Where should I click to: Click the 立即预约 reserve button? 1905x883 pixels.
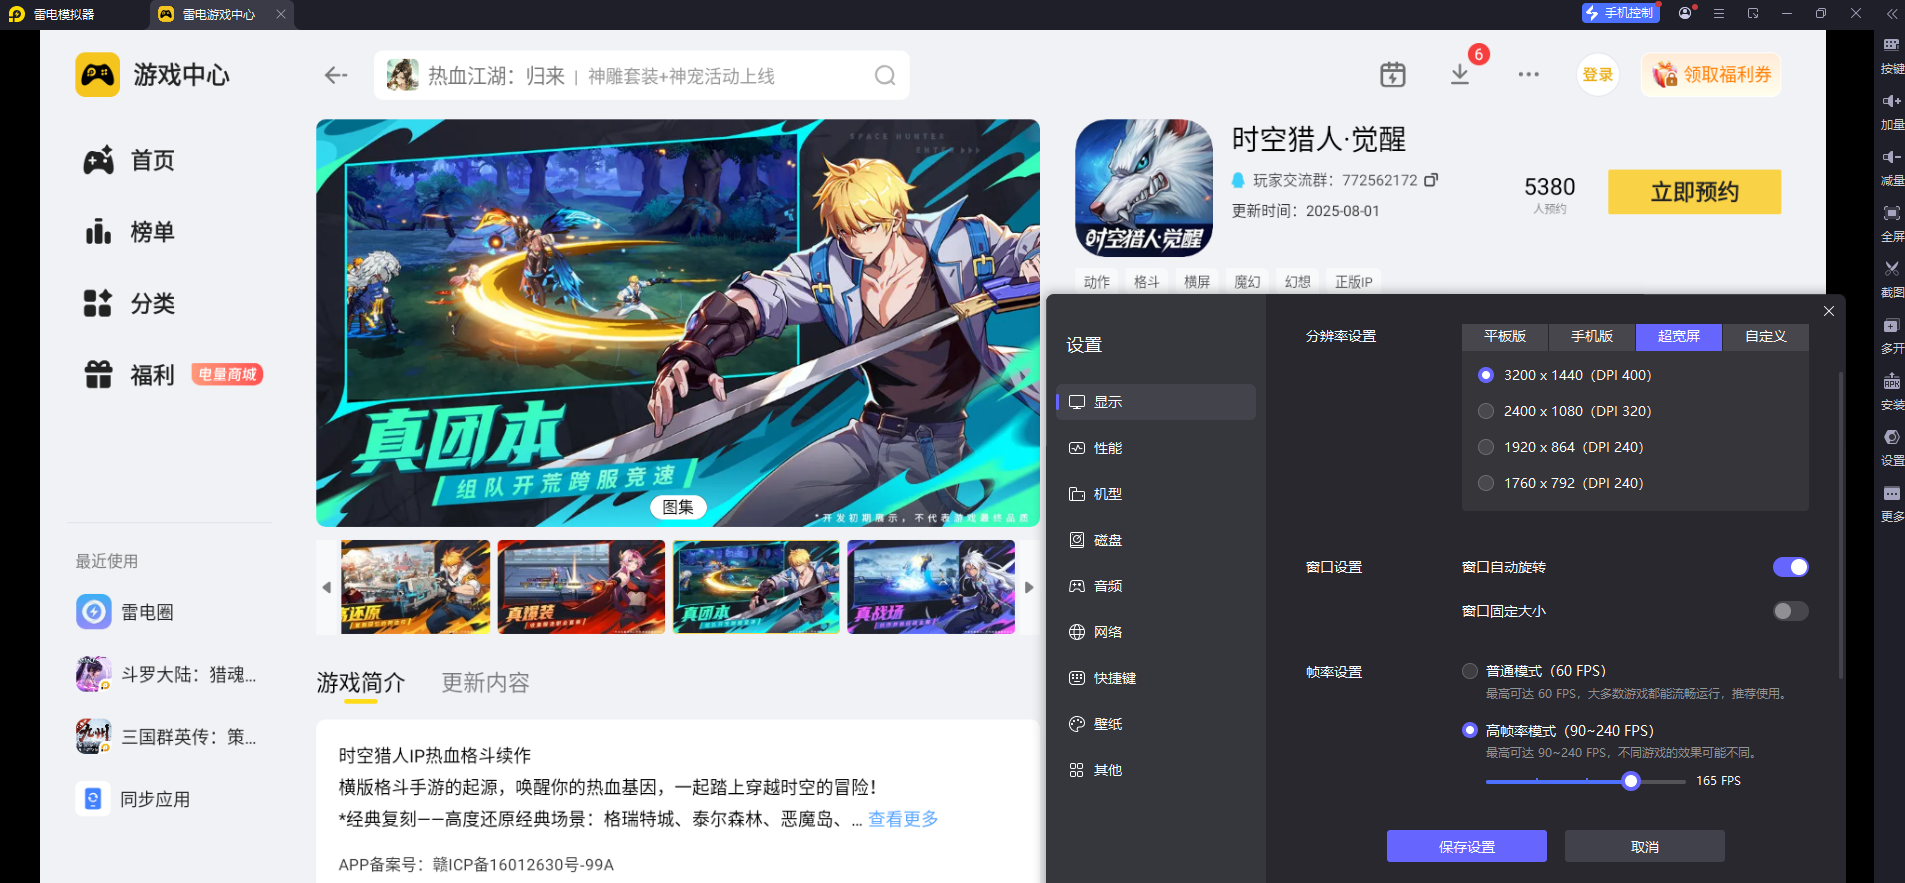pos(1695,192)
